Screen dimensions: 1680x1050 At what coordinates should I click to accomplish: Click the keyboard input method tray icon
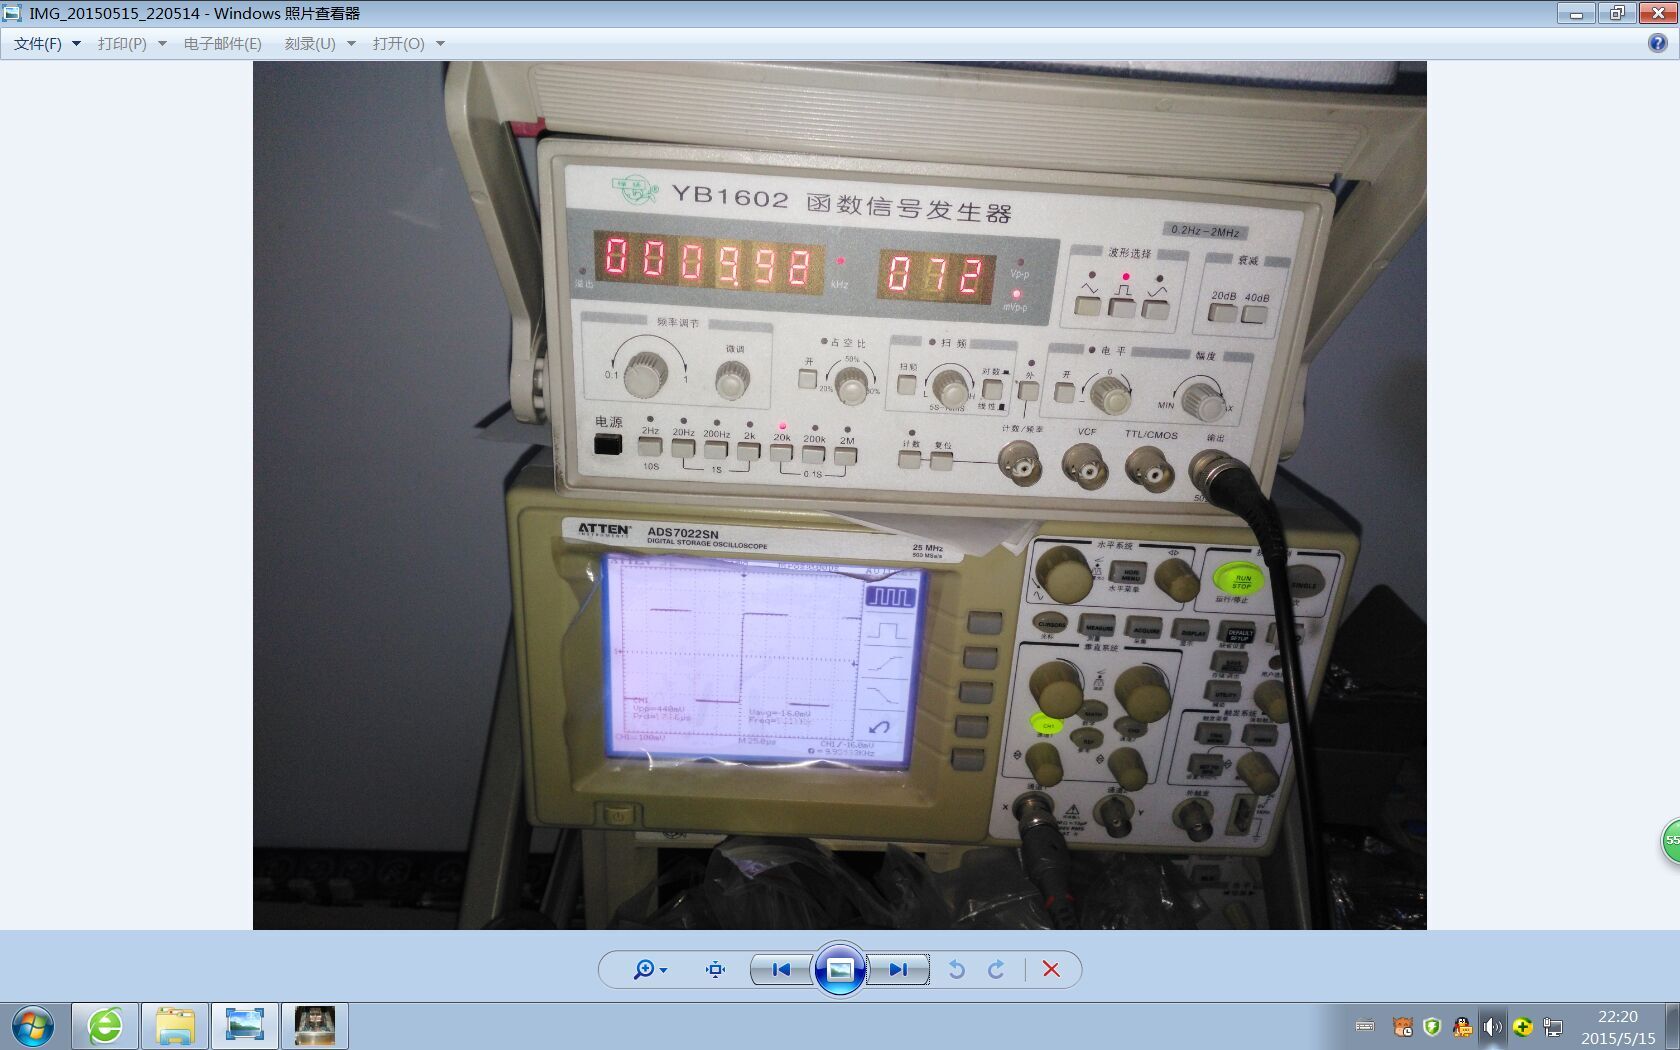1365,1026
